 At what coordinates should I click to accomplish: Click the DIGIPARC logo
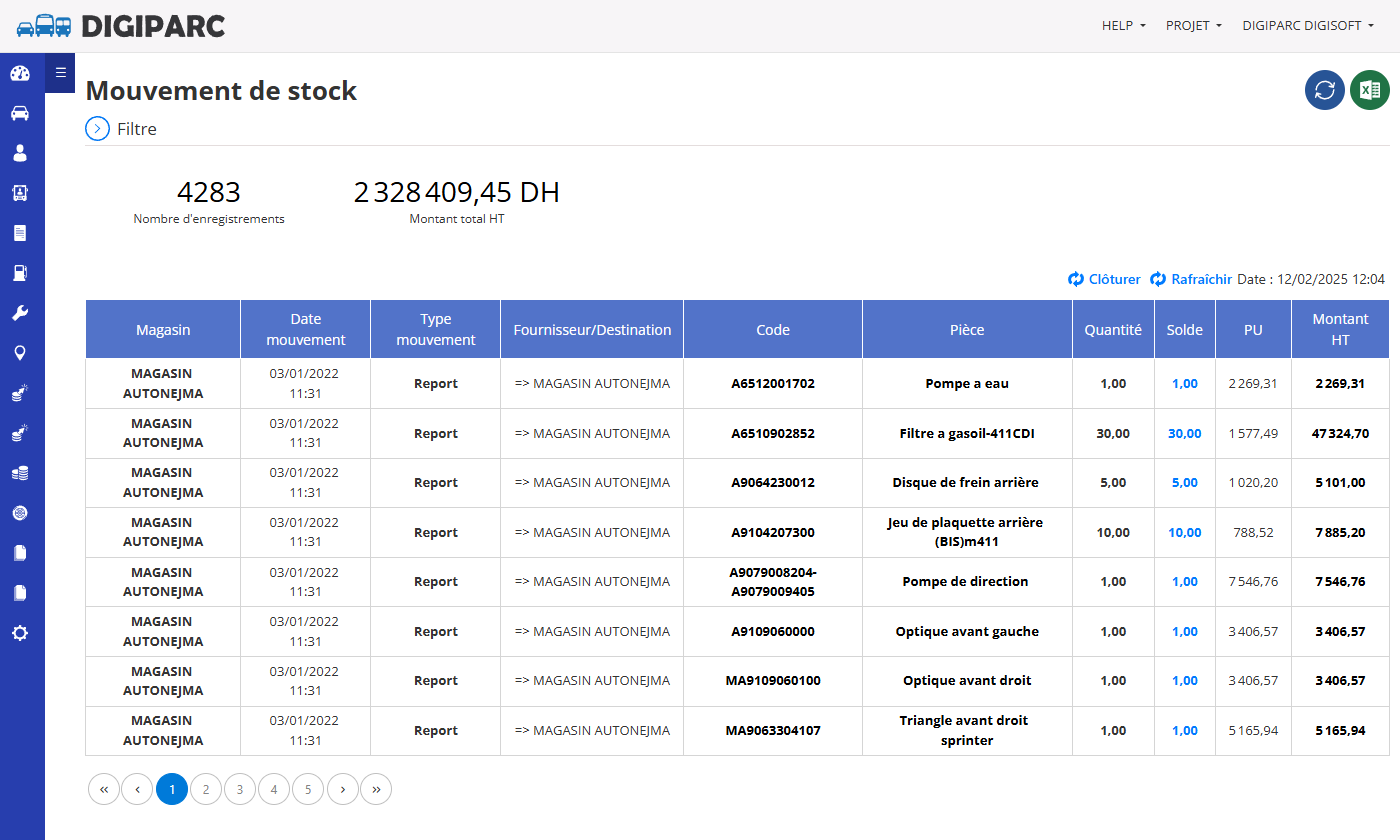point(121,26)
